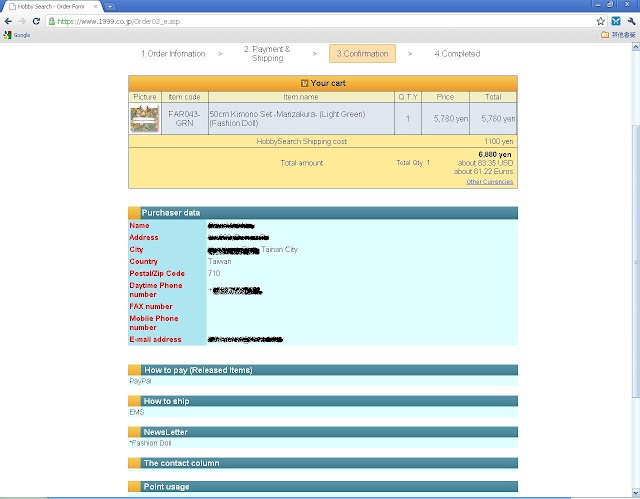Reload the order form page
Viewport: 640px width, 499px height.
coord(36,21)
